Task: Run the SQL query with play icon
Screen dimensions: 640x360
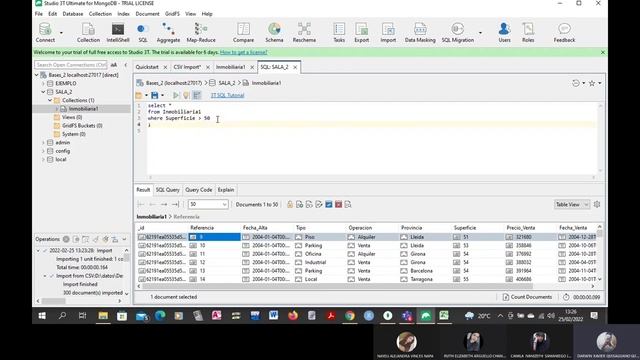Action: tap(176, 95)
